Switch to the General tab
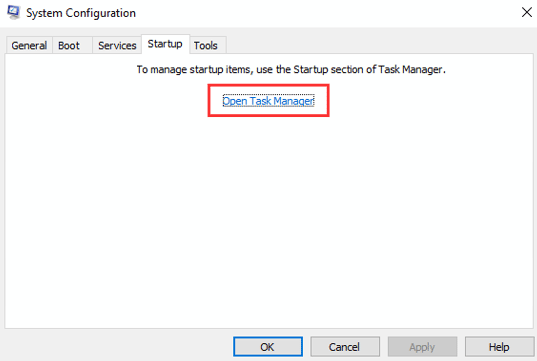Viewport: 537px width, 361px height. tap(29, 45)
